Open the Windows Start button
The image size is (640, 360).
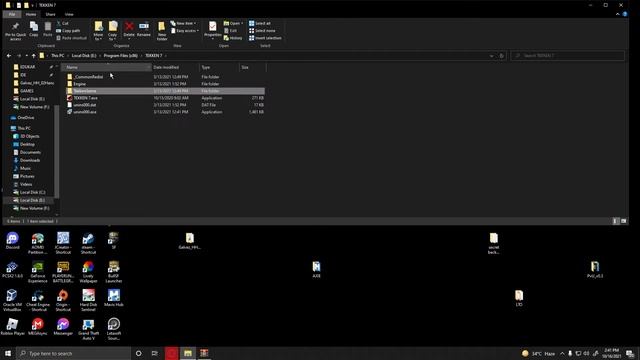click(x=8, y=353)
